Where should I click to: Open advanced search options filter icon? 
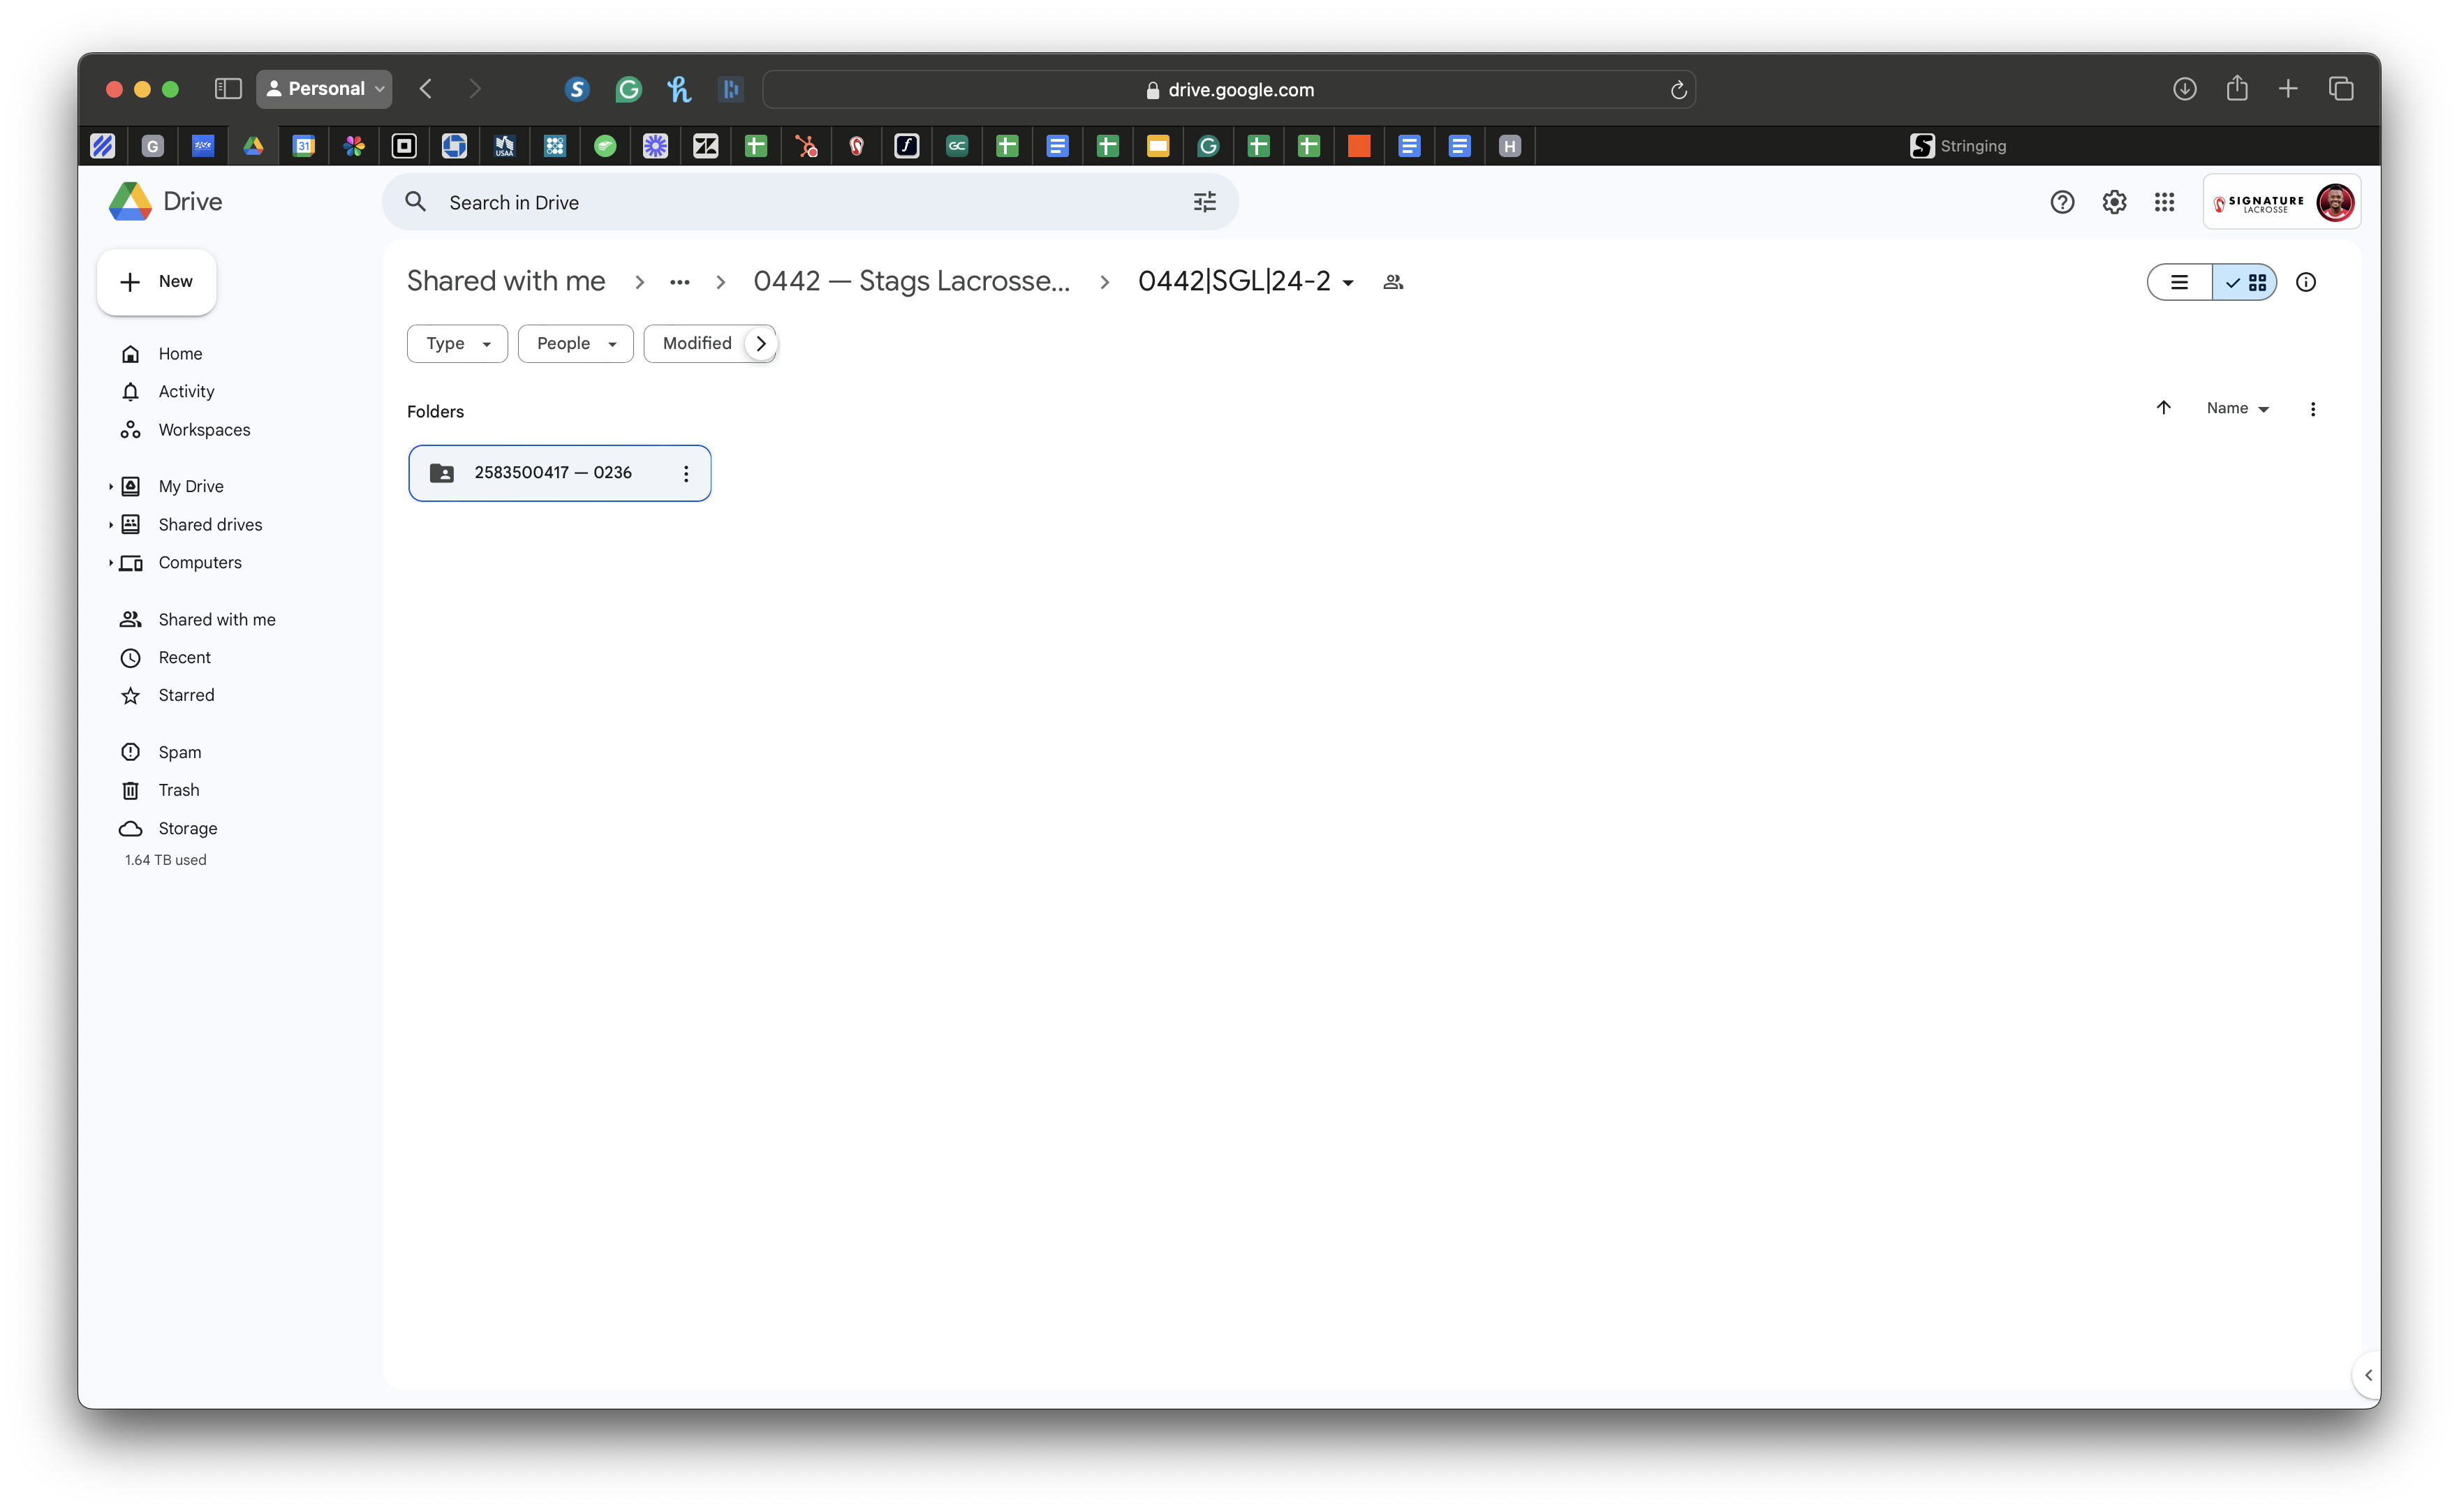[1204, 202]
